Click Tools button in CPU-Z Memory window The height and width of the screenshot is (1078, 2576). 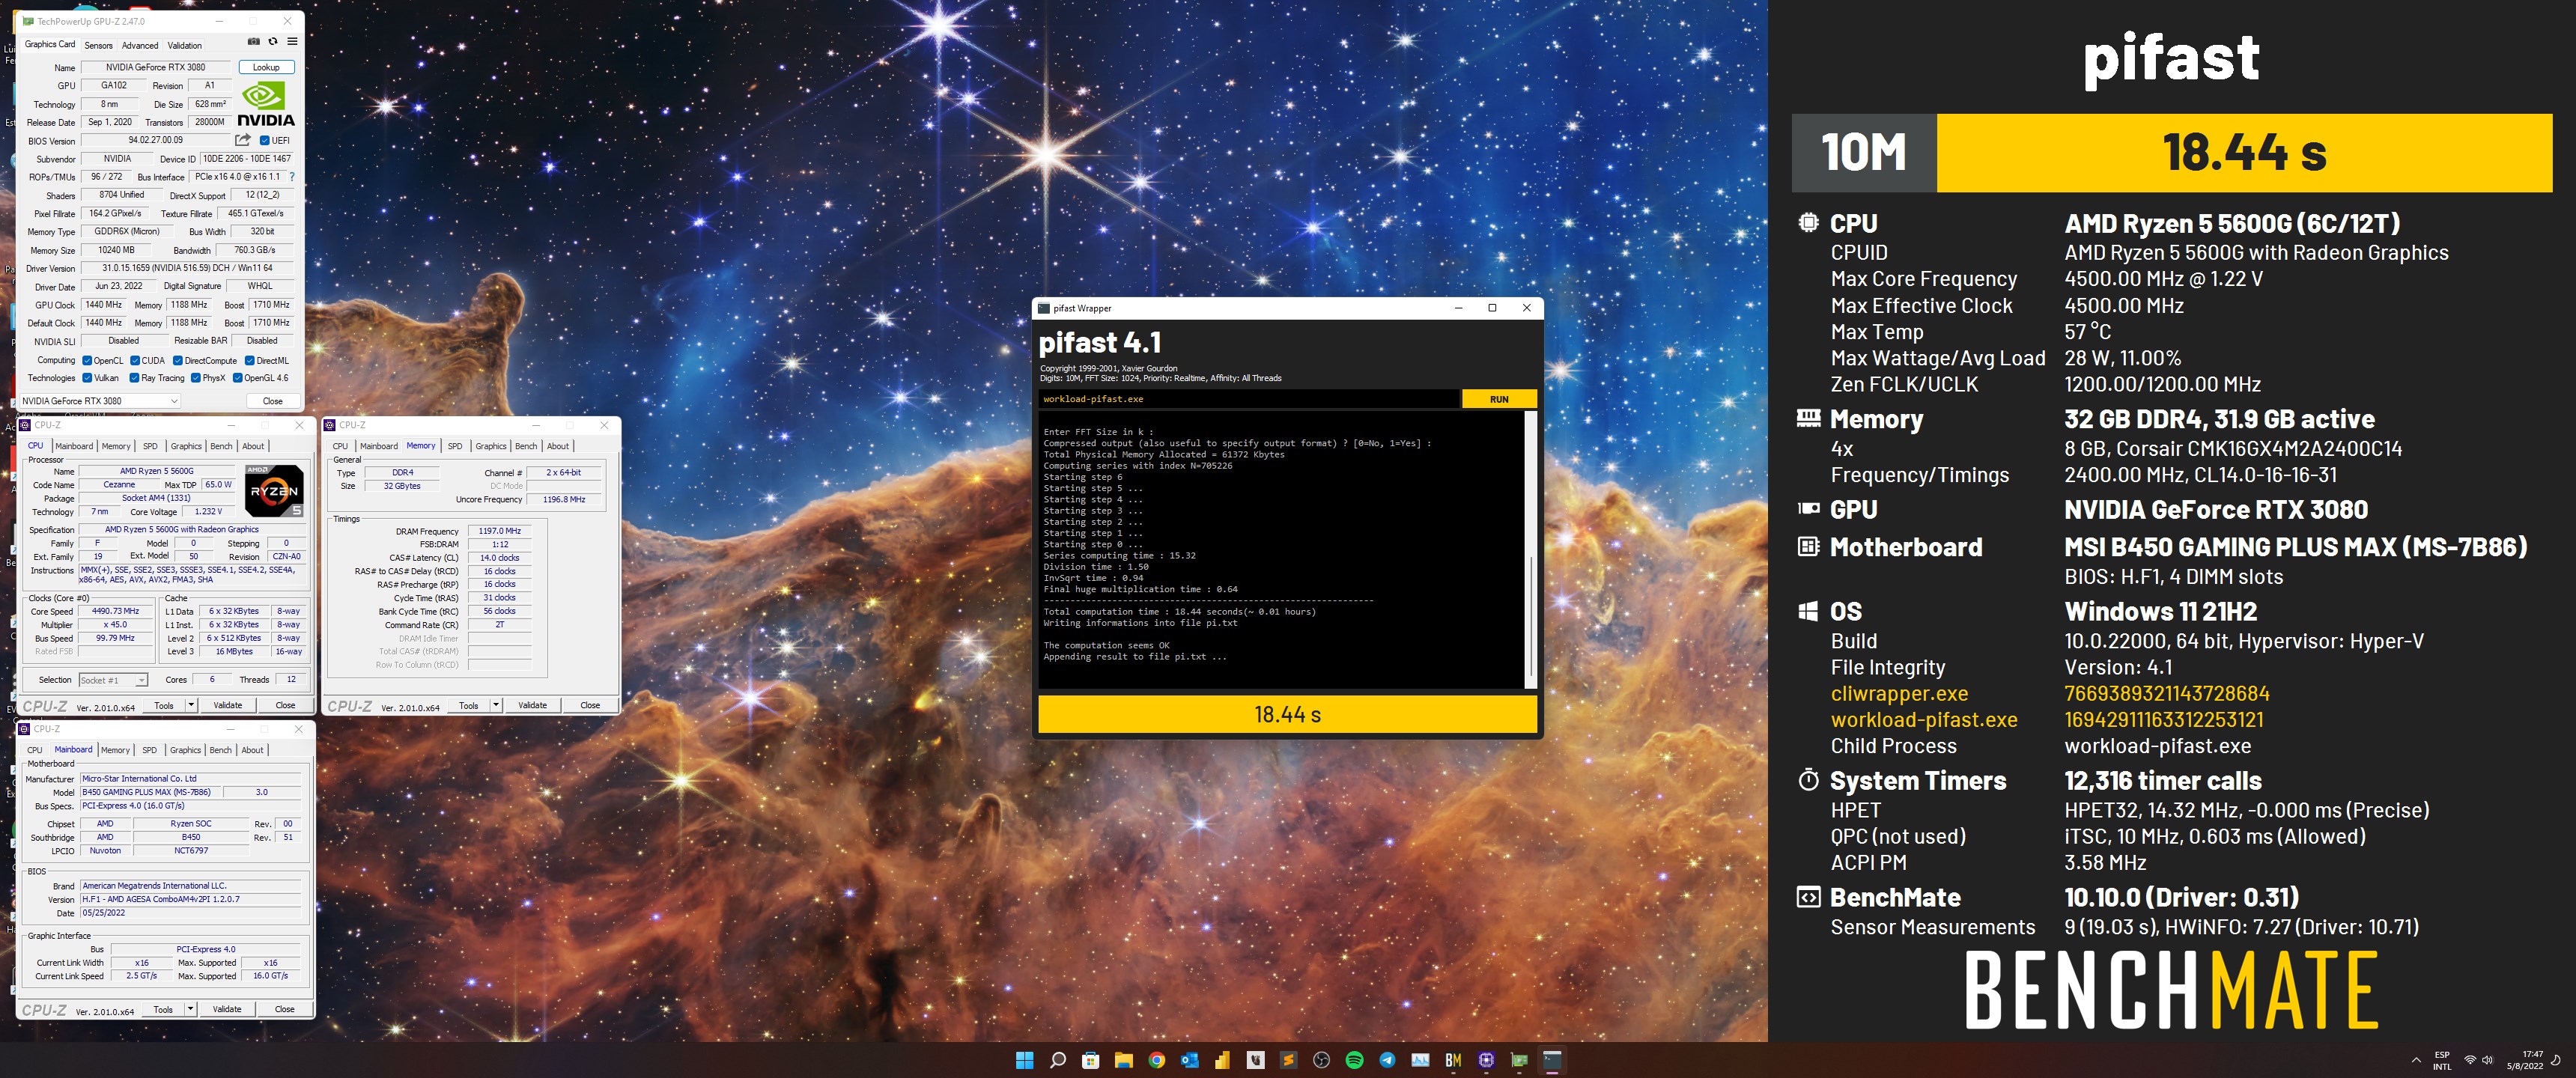click(468, 705)
